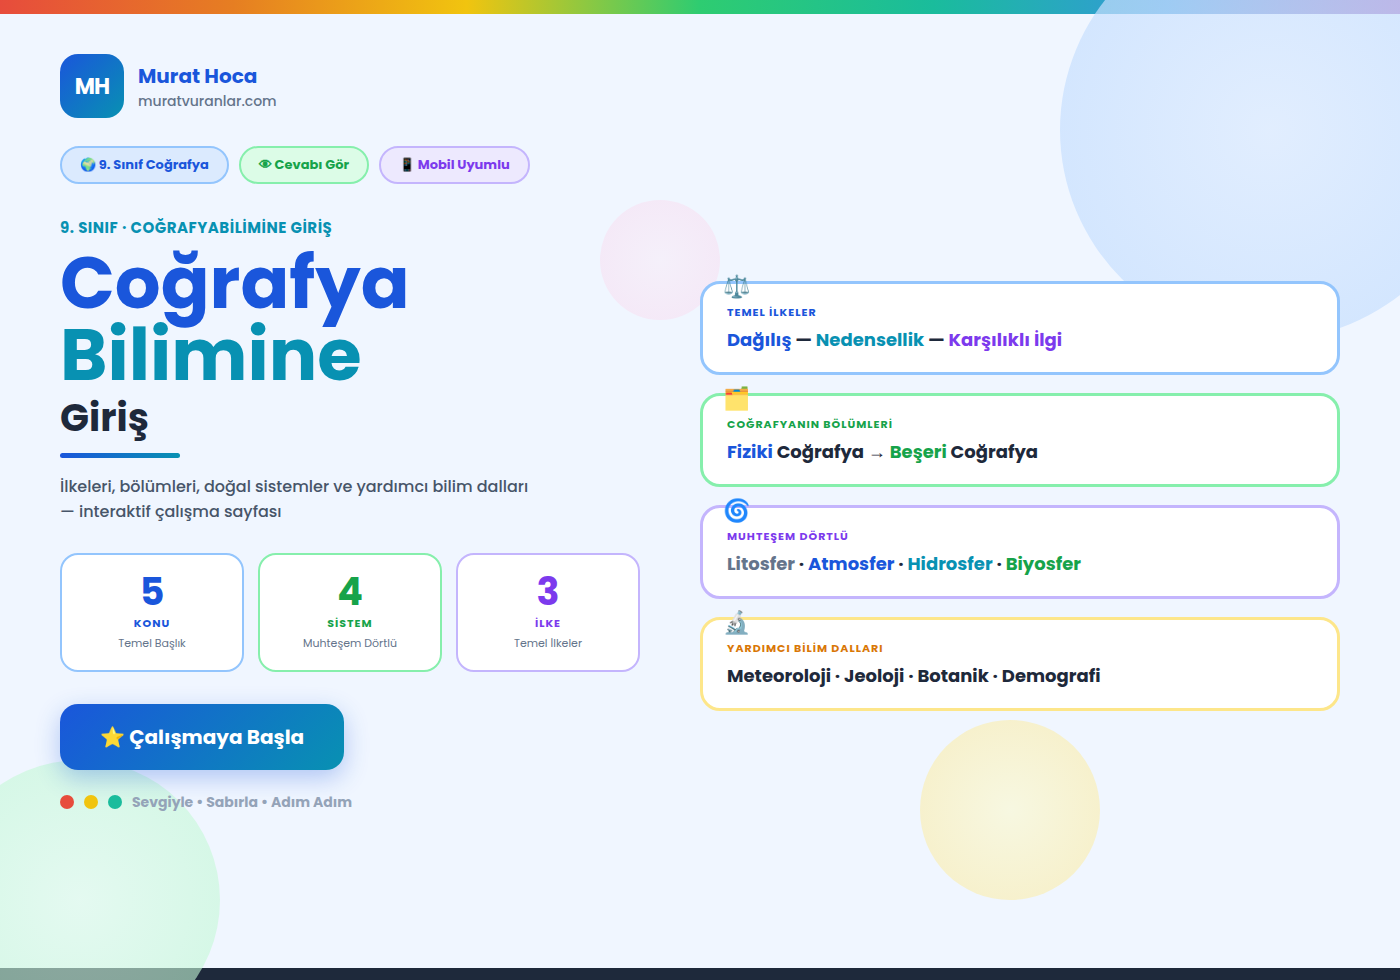
Task: Click the large Coğrafya title word
Action: tap(234, 286)
